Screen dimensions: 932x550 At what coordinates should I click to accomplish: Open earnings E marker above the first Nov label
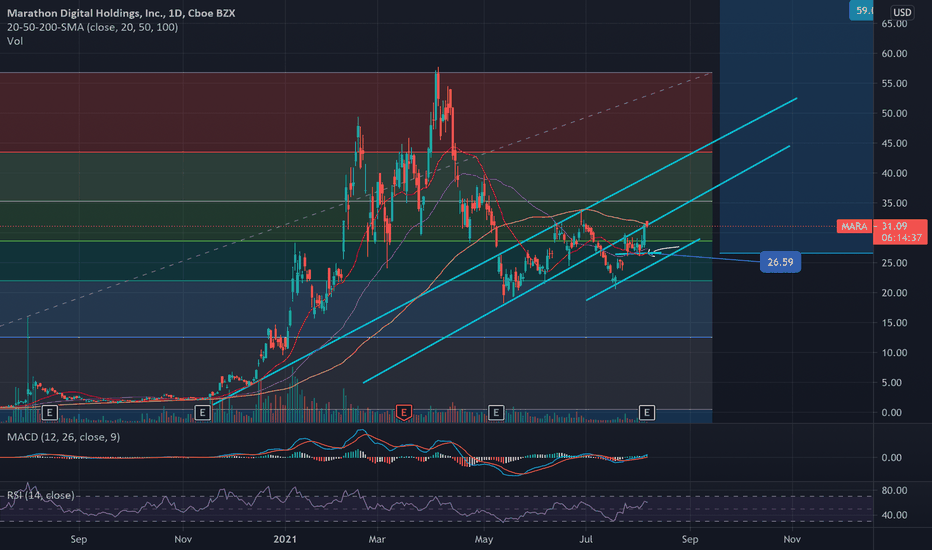(x=203, y=412)
